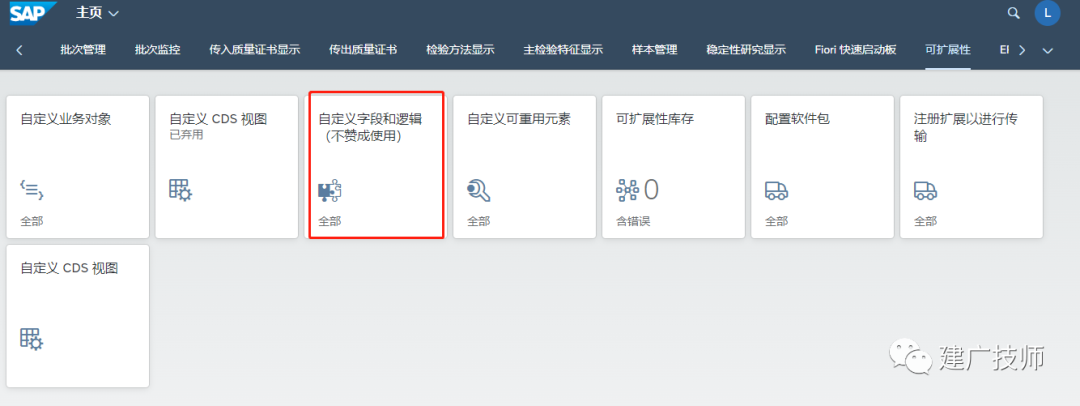Expand the 主页 dropdown menu
This screenshot has height=406, width=1080.
tap(97, 13)
